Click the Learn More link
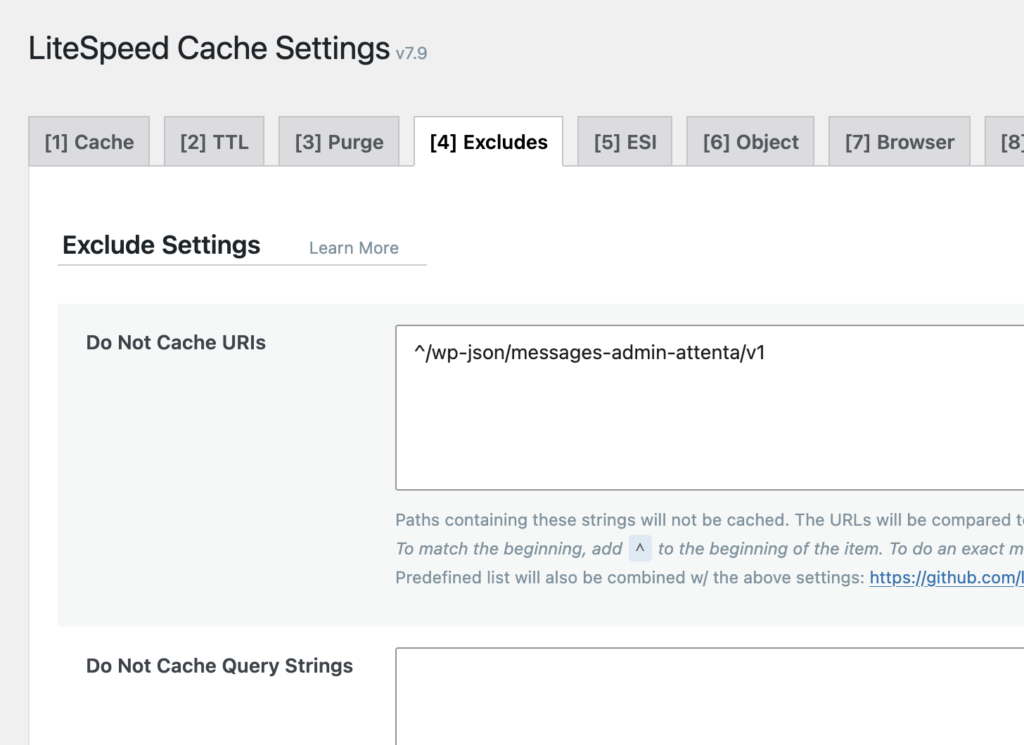 coord(353,248)
